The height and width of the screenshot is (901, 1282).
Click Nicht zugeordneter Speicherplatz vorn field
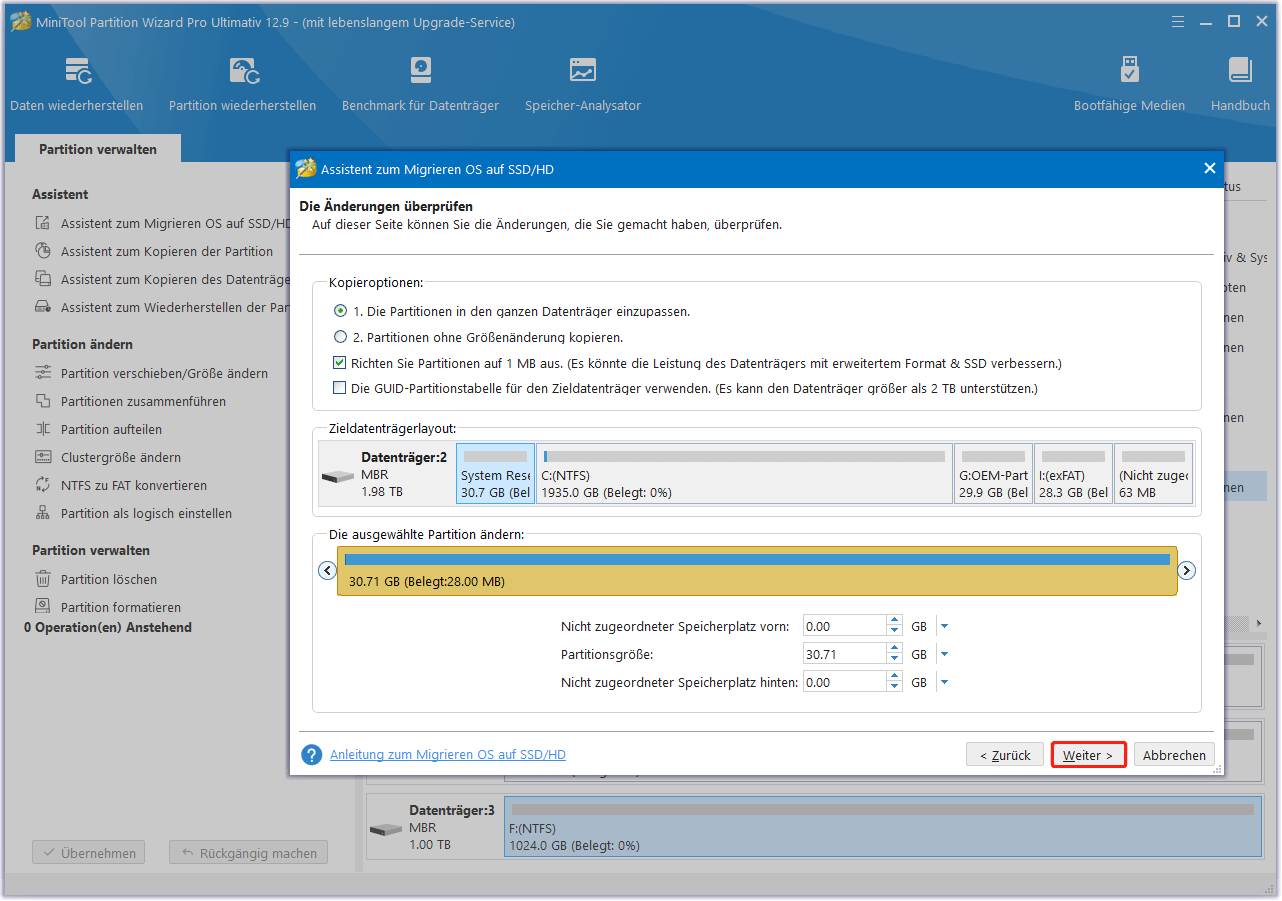(844, 627)
